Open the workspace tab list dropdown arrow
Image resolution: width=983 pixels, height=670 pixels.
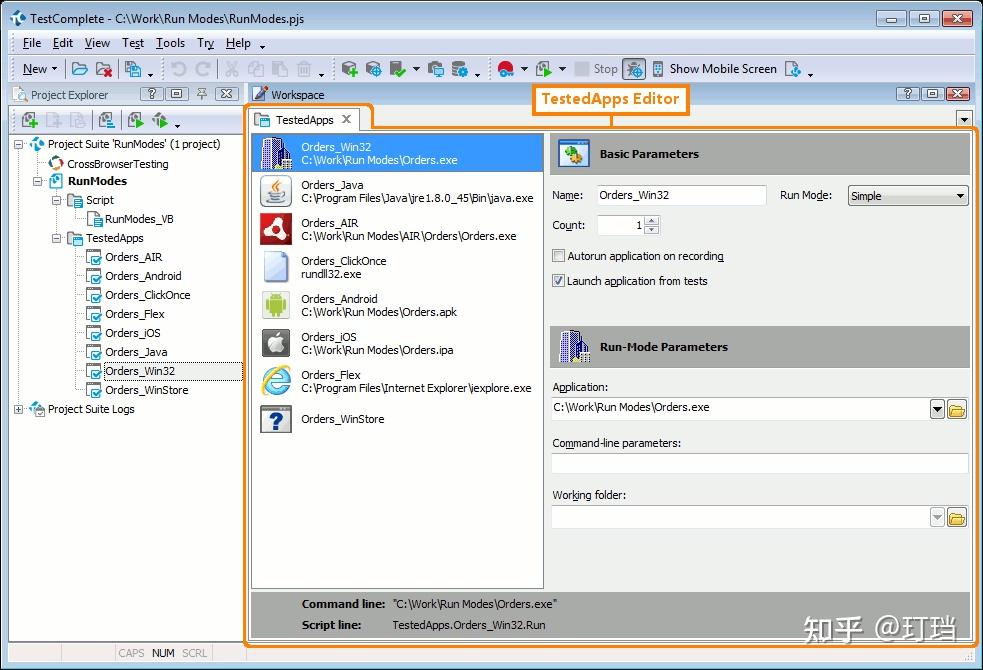964,118
